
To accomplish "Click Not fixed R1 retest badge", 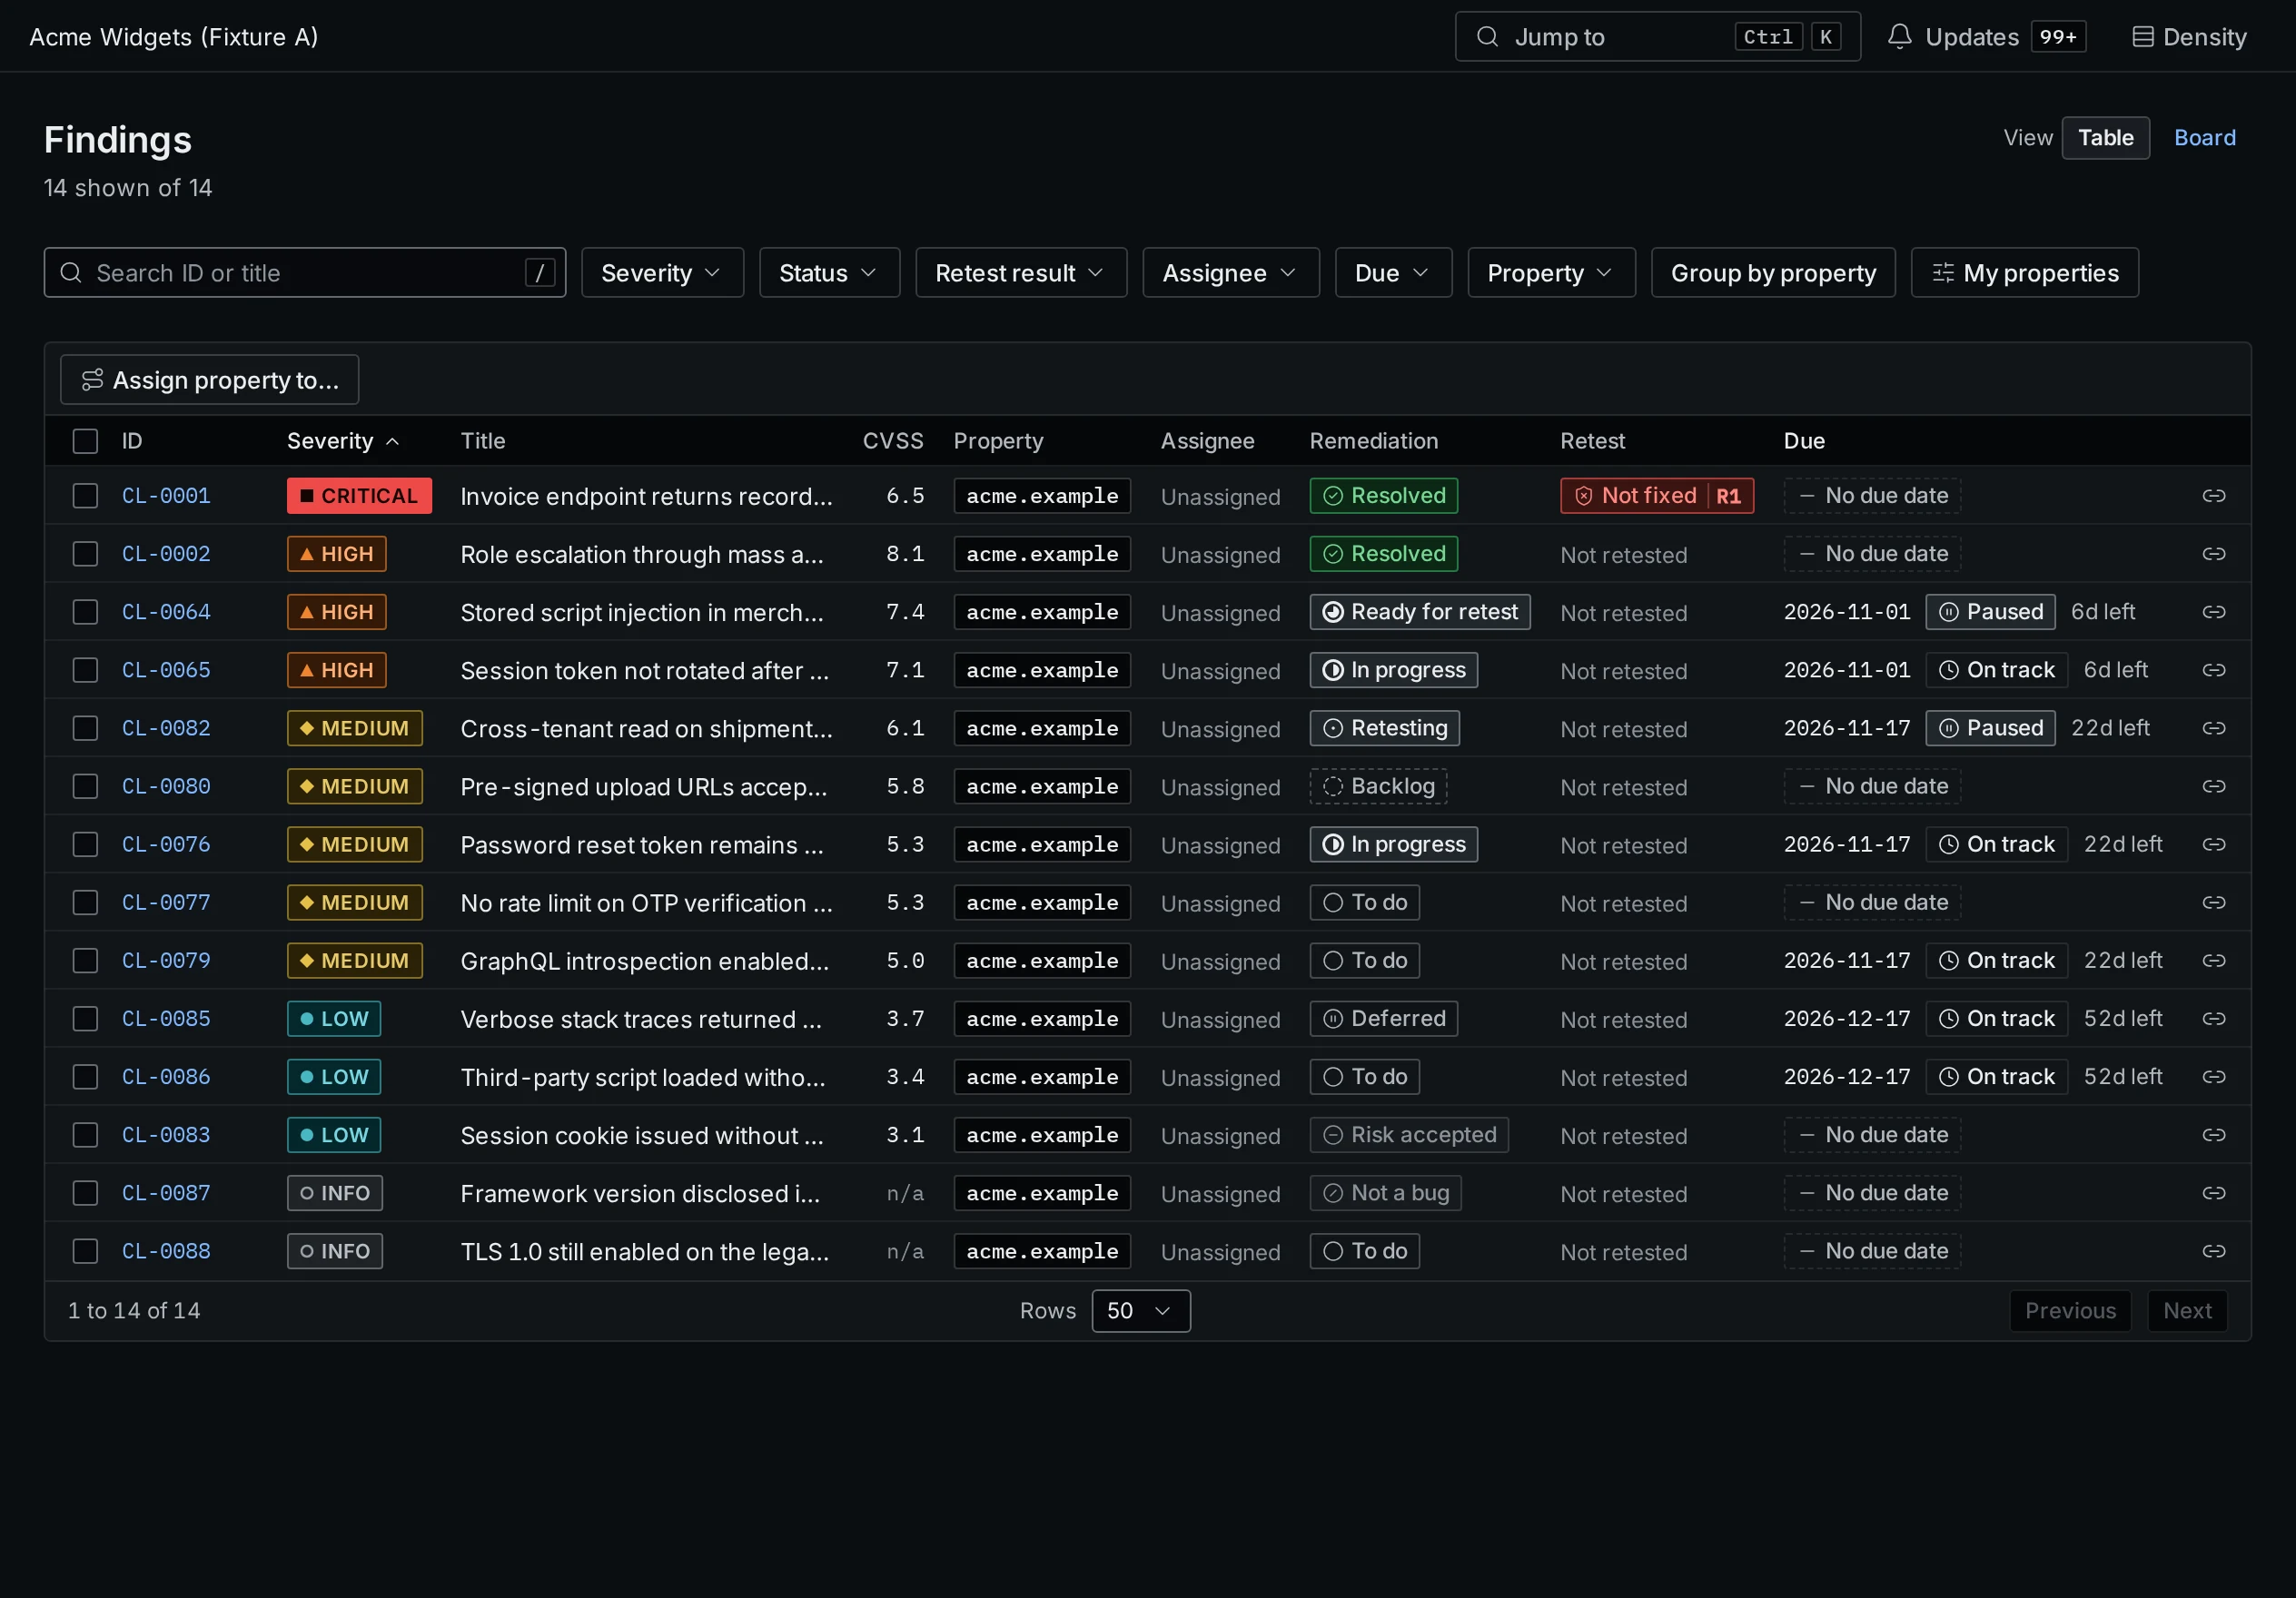I will pos(1657,496).
